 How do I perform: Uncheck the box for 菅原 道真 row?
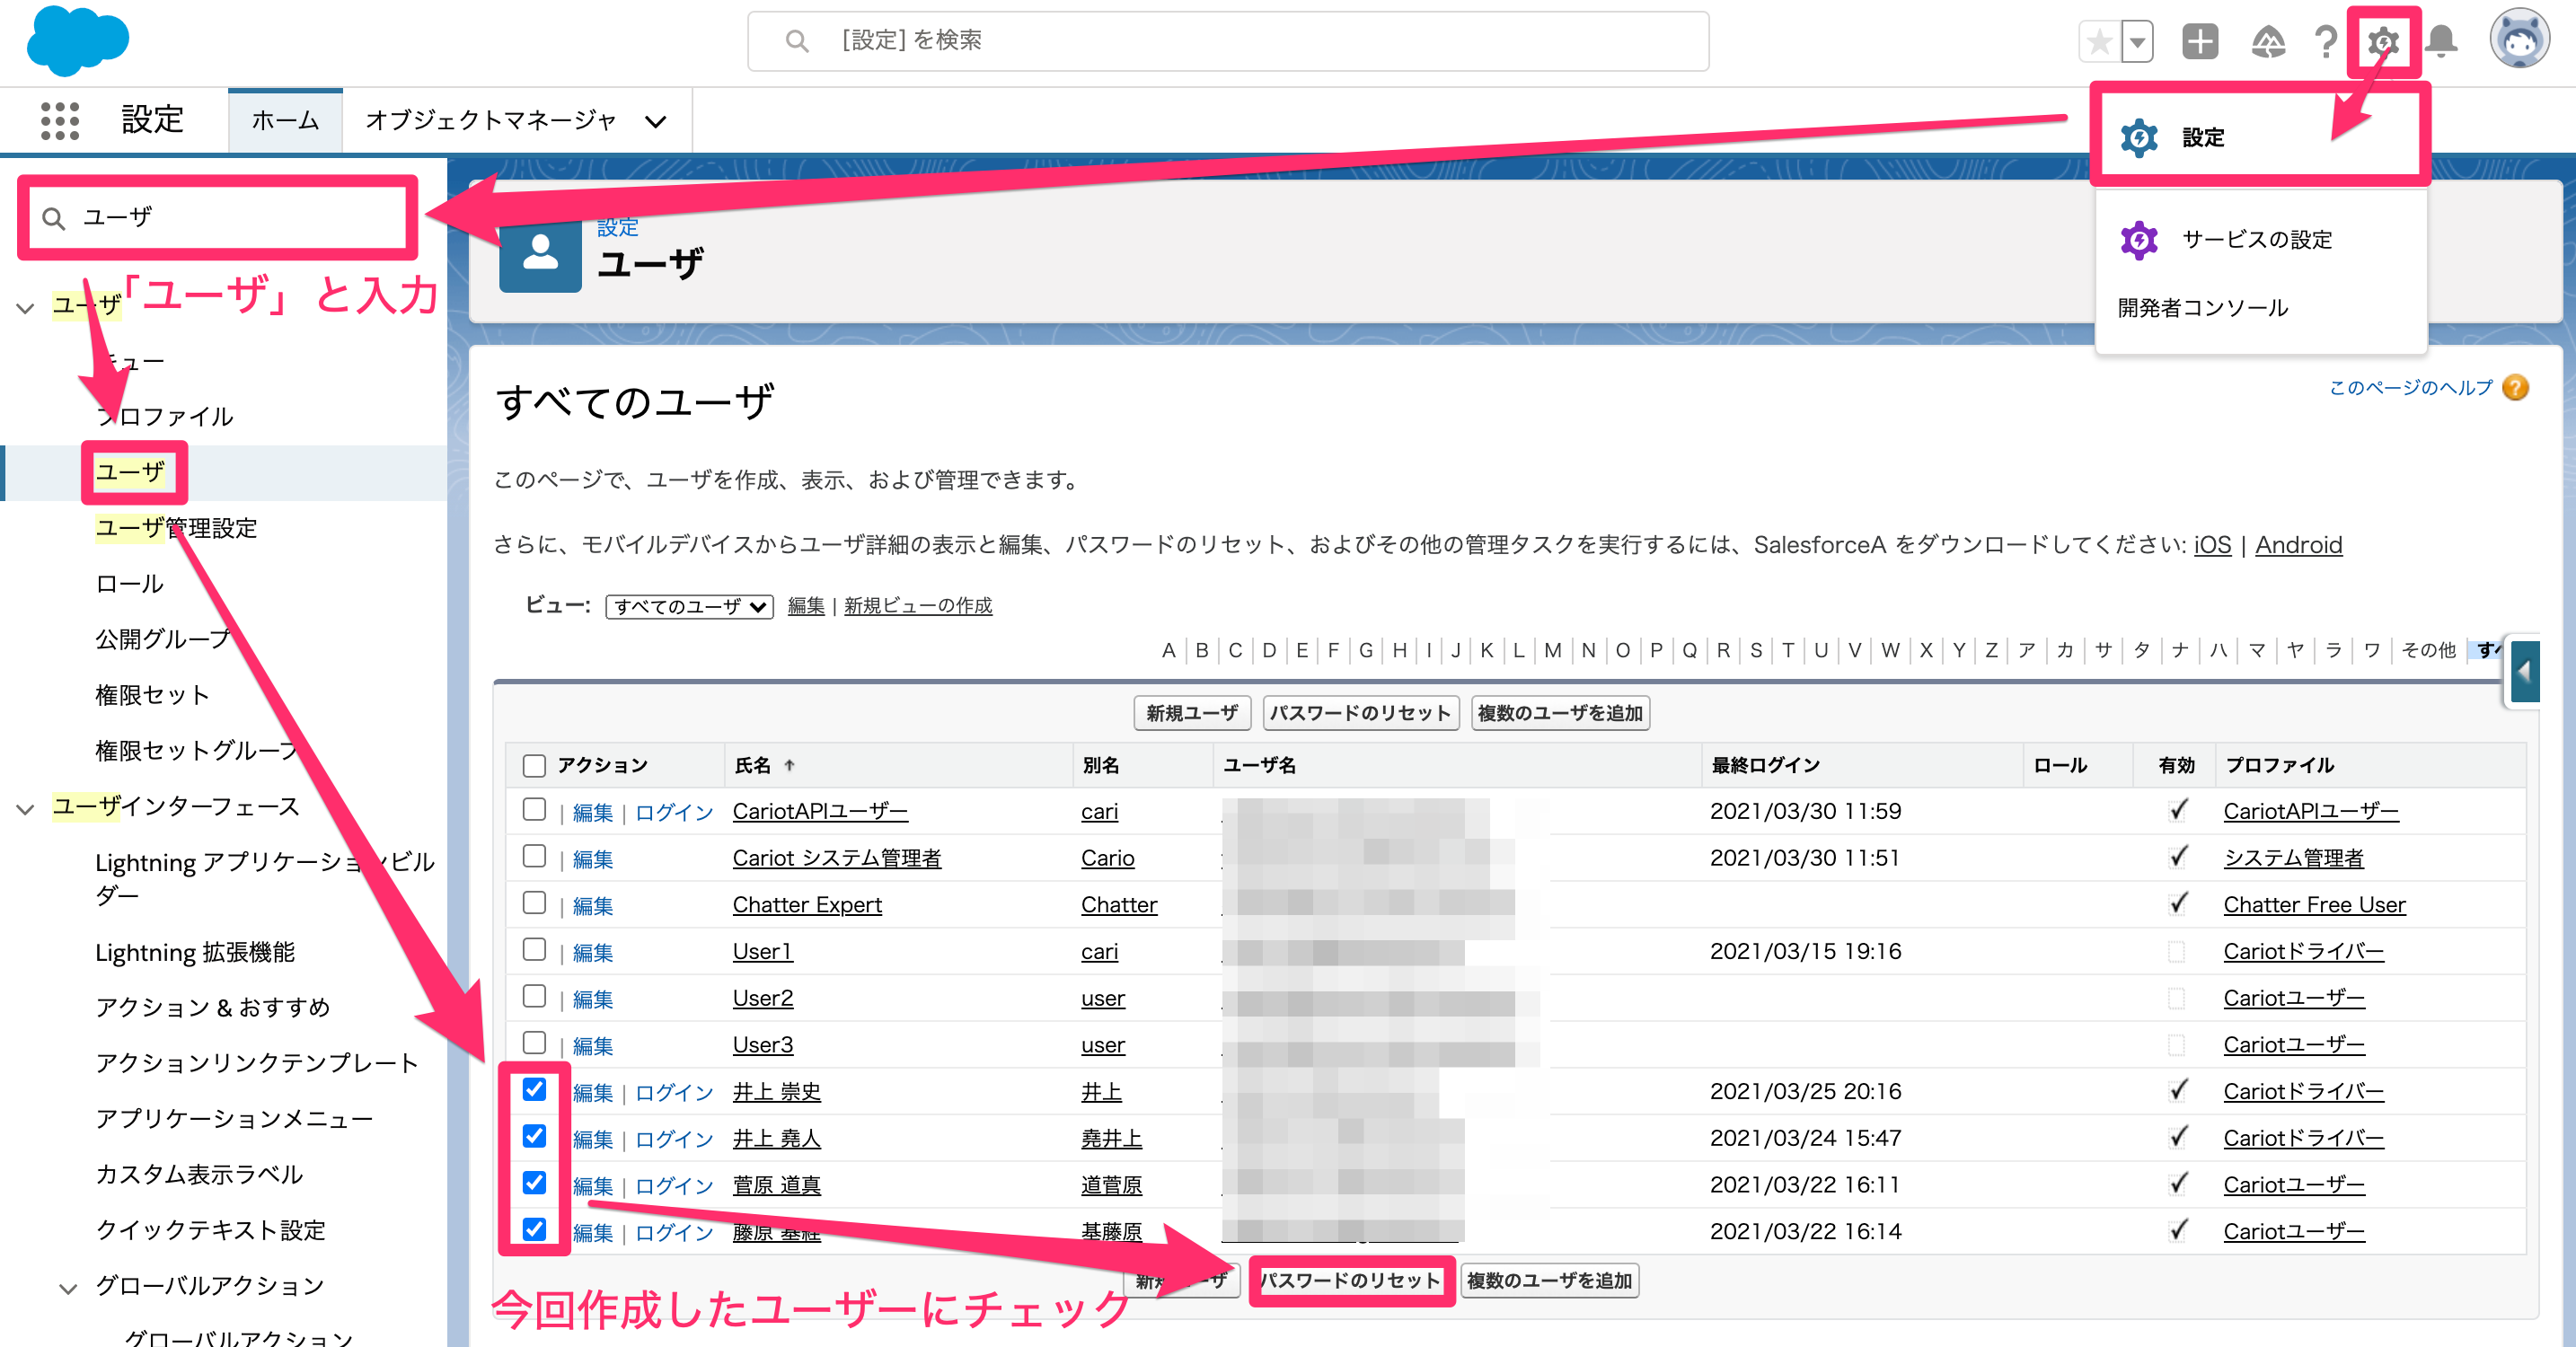click(x=534, y=1183)
